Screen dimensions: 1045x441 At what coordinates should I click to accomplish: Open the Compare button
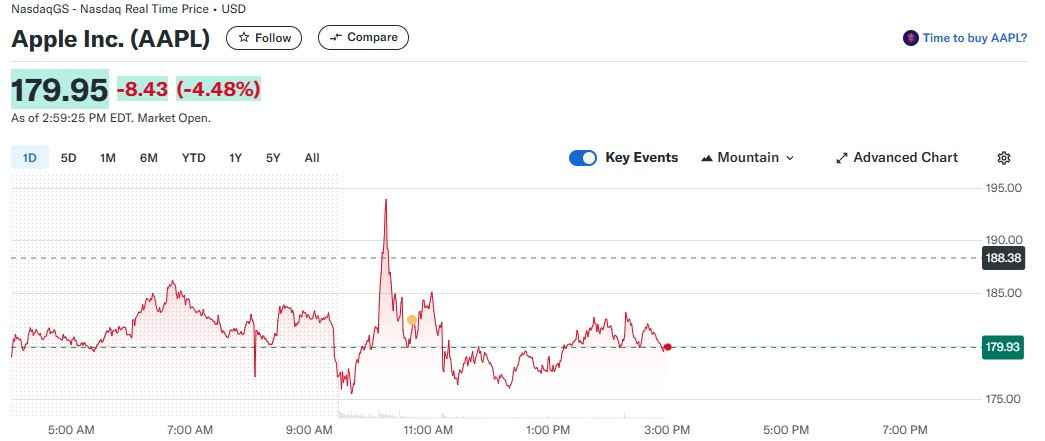[x=363, y=37]
